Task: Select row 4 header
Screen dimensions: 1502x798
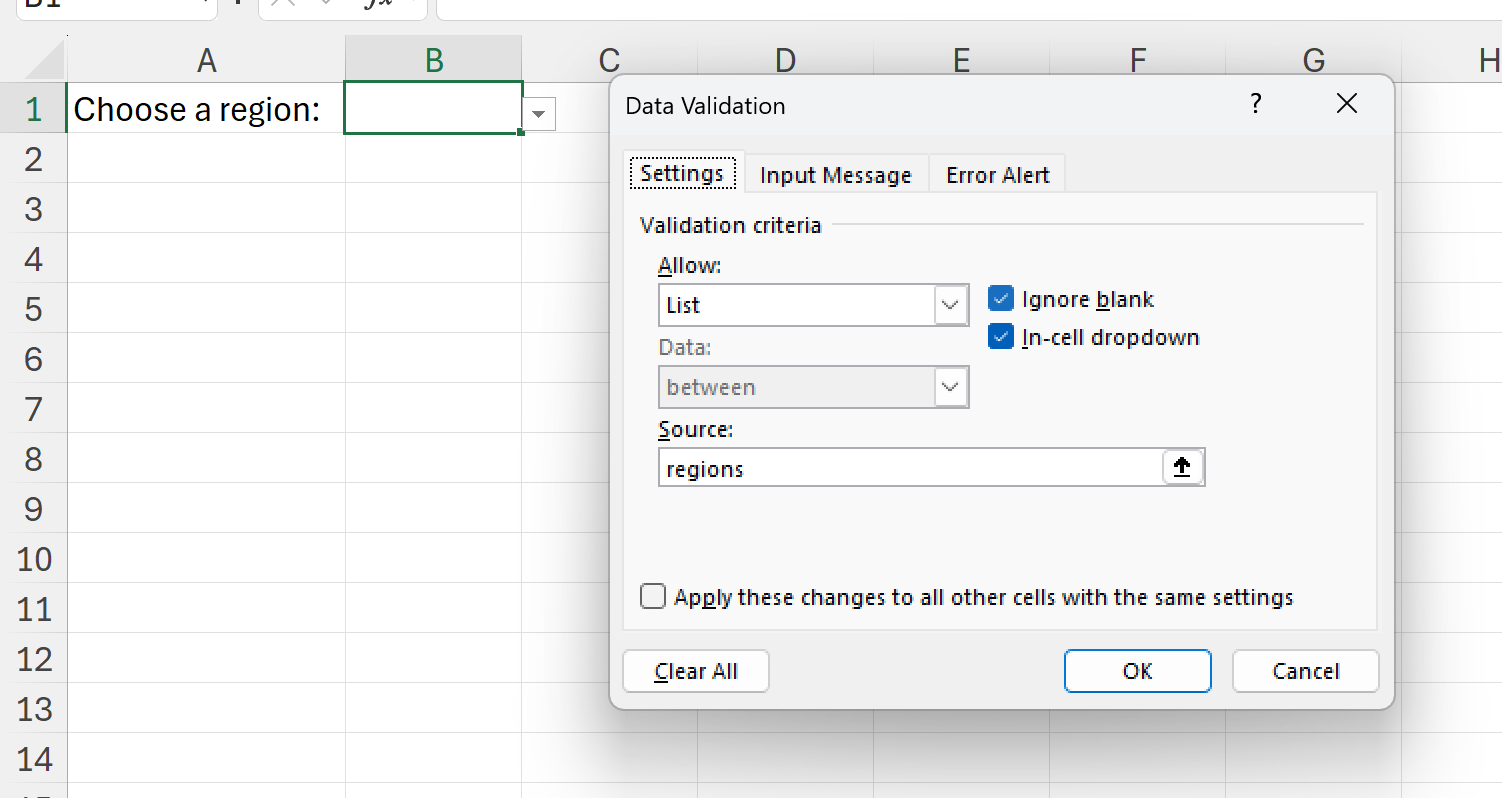Action: pos(34,259)
